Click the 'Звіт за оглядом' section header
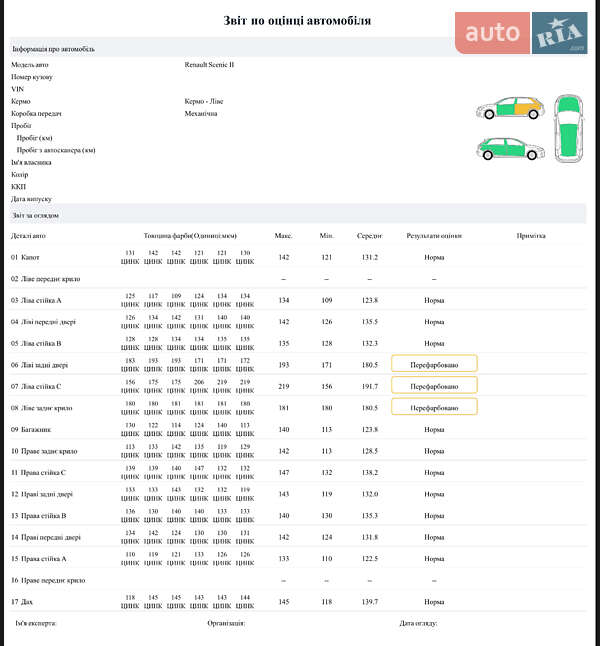 [36, 215]
